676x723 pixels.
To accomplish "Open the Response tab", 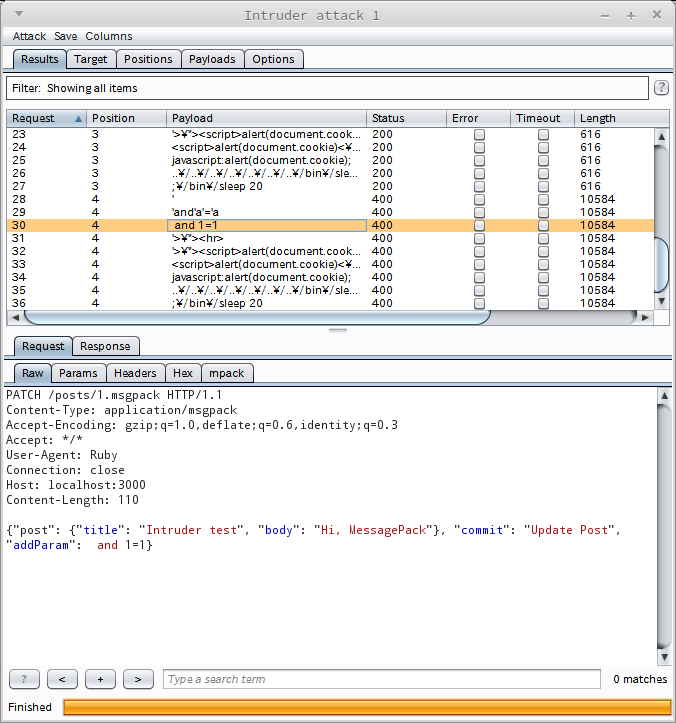I will [x=105, y=346].
